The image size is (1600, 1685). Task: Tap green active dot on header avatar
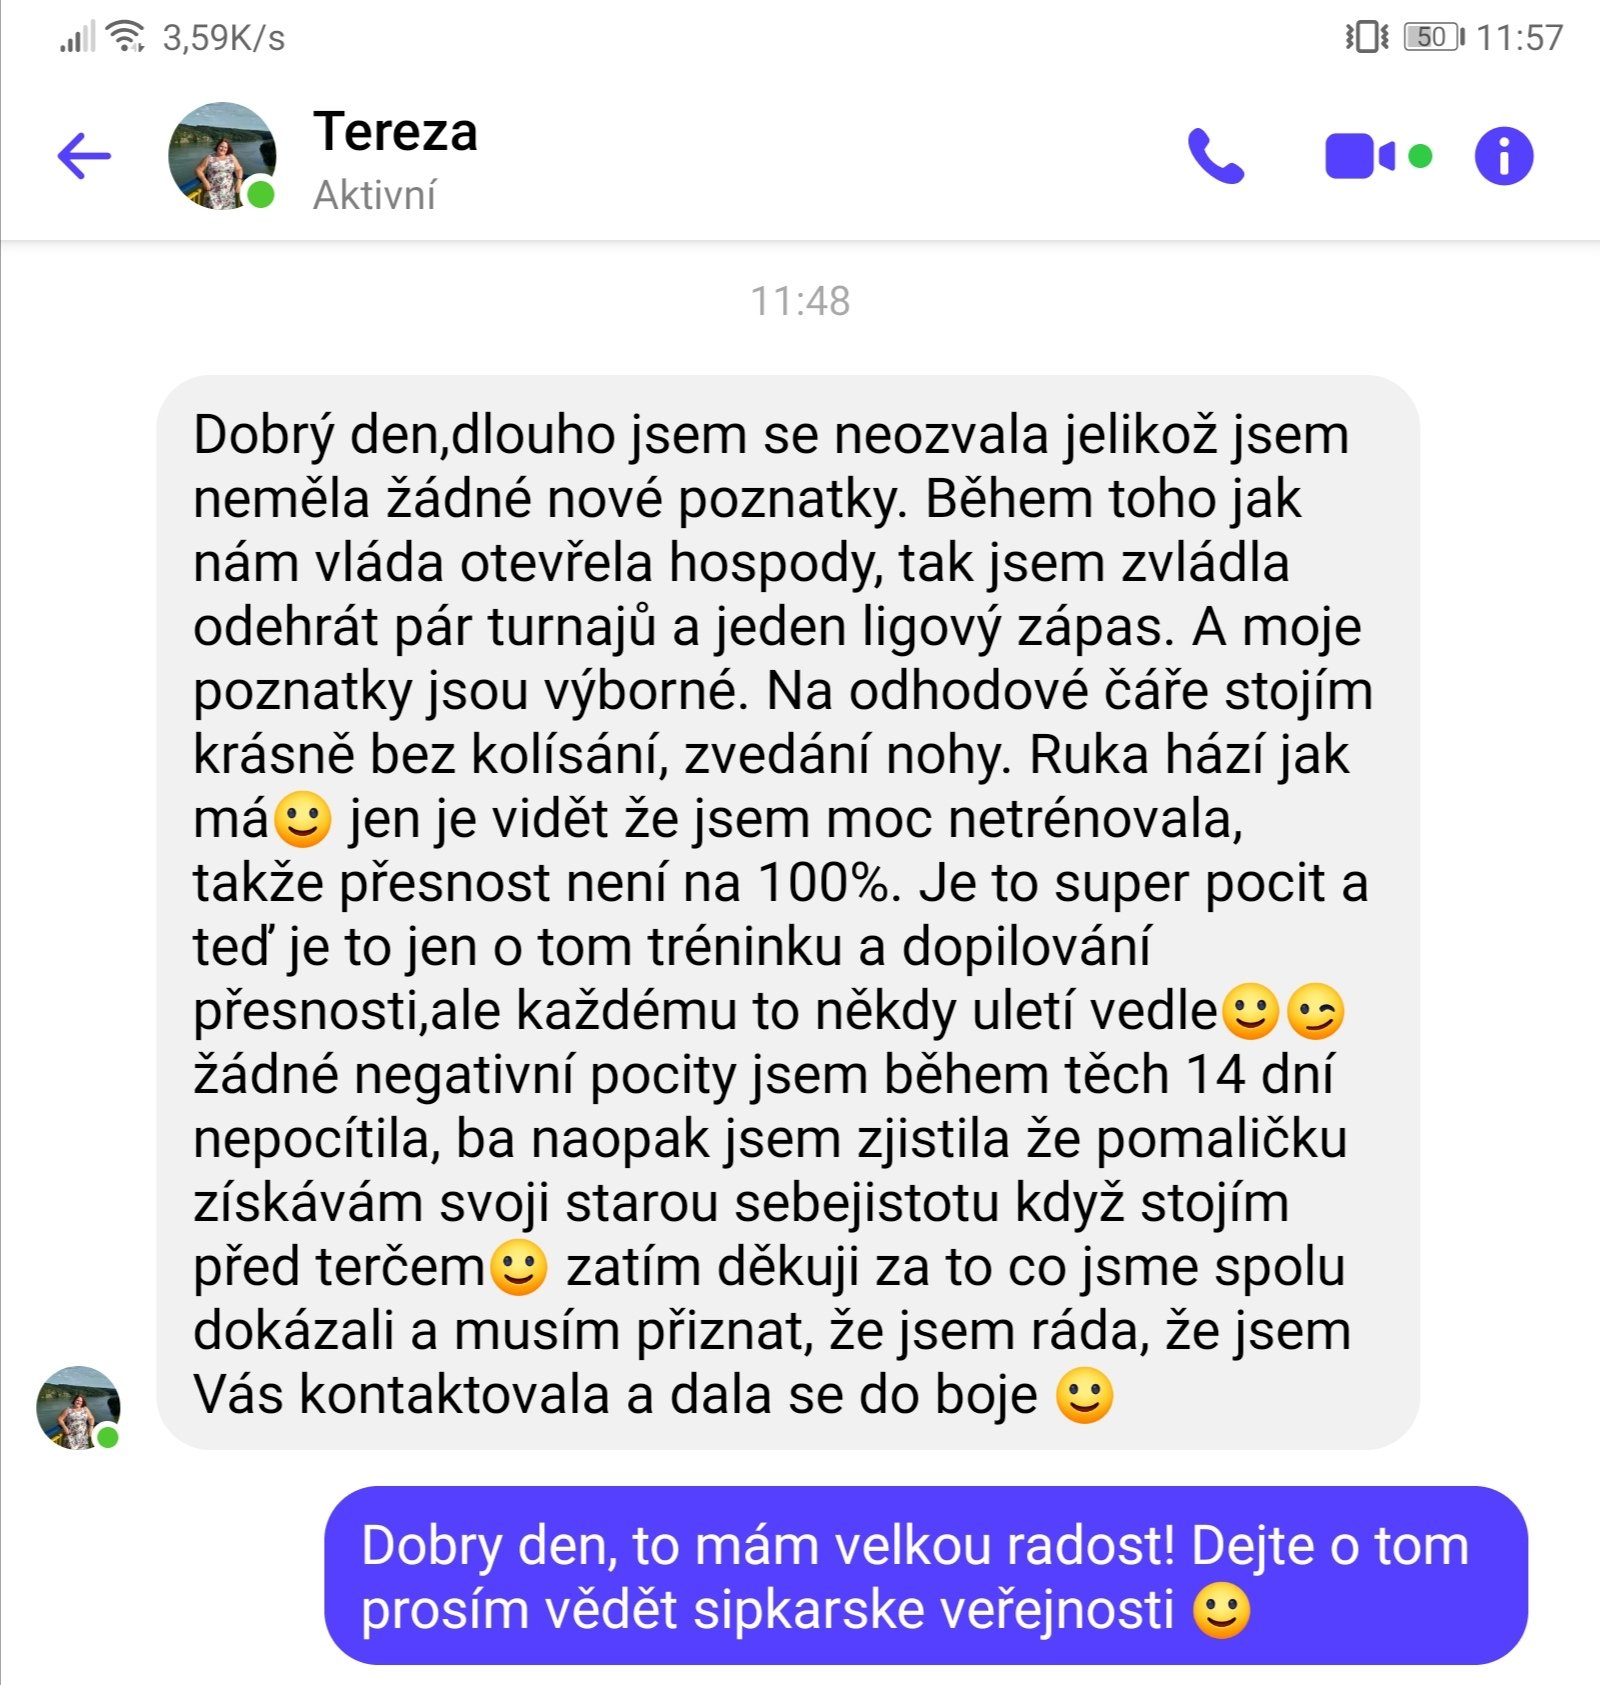[260, 194]
